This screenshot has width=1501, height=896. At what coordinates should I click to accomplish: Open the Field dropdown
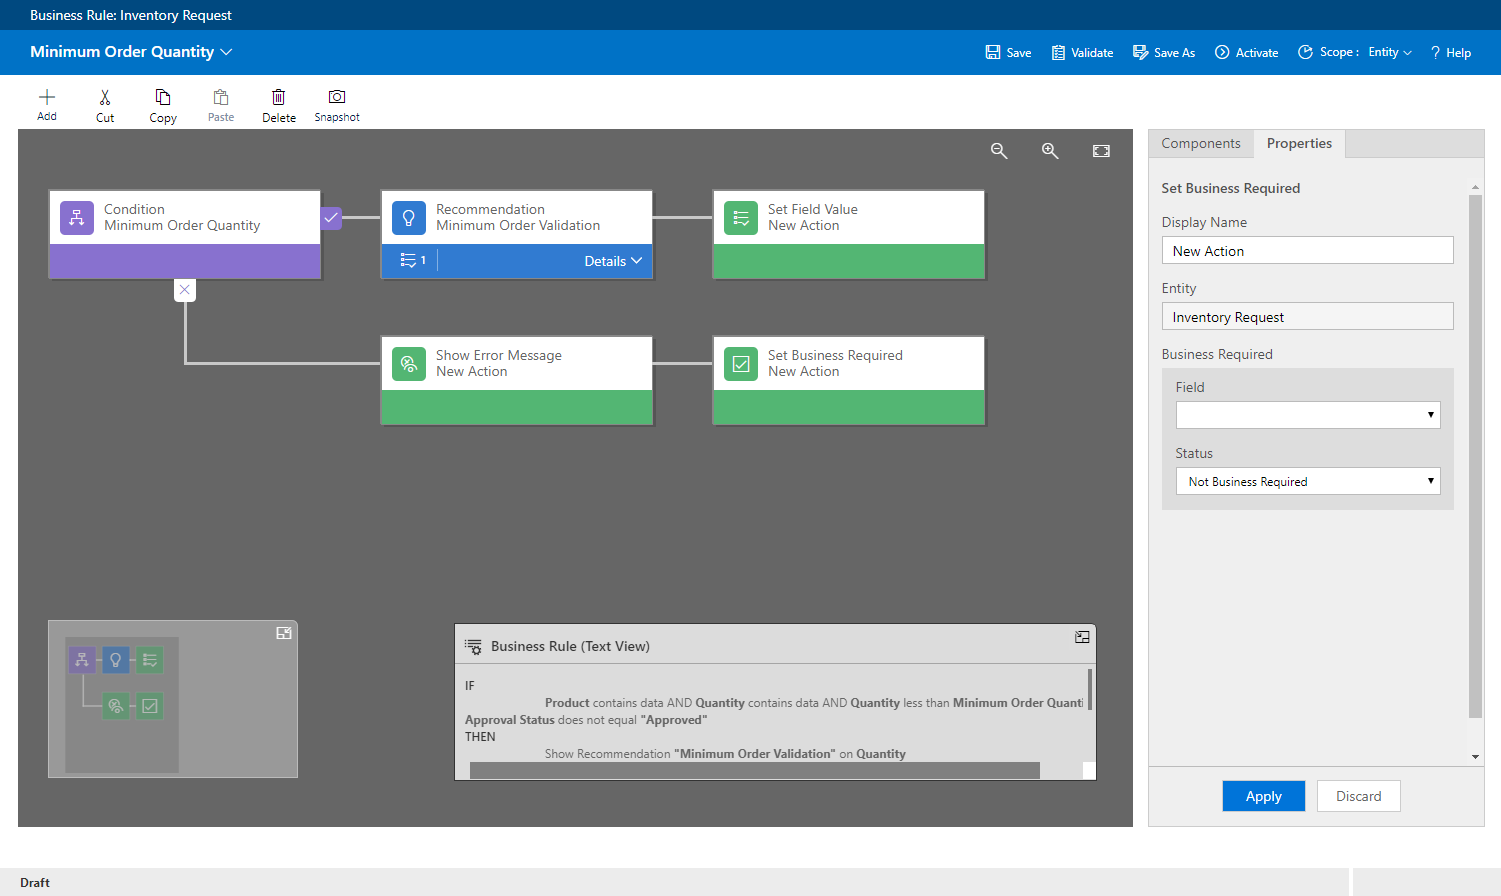pos(1308,415)
